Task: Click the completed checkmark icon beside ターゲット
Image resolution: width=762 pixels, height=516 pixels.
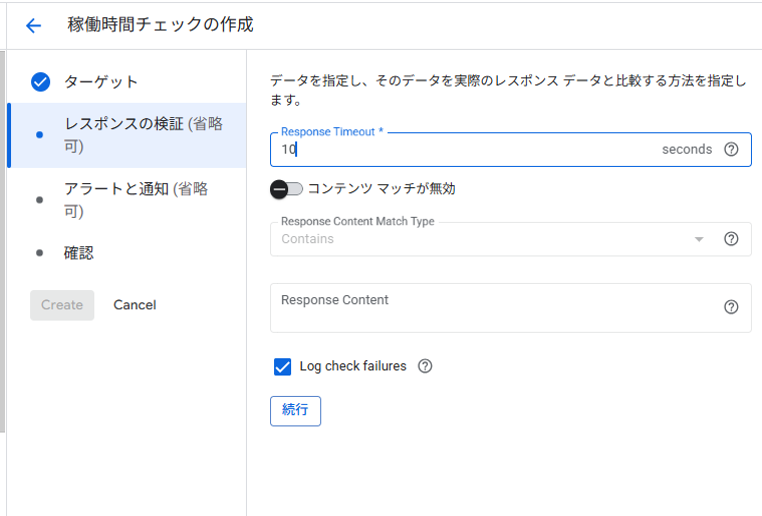Action: (x=40, y=82)
